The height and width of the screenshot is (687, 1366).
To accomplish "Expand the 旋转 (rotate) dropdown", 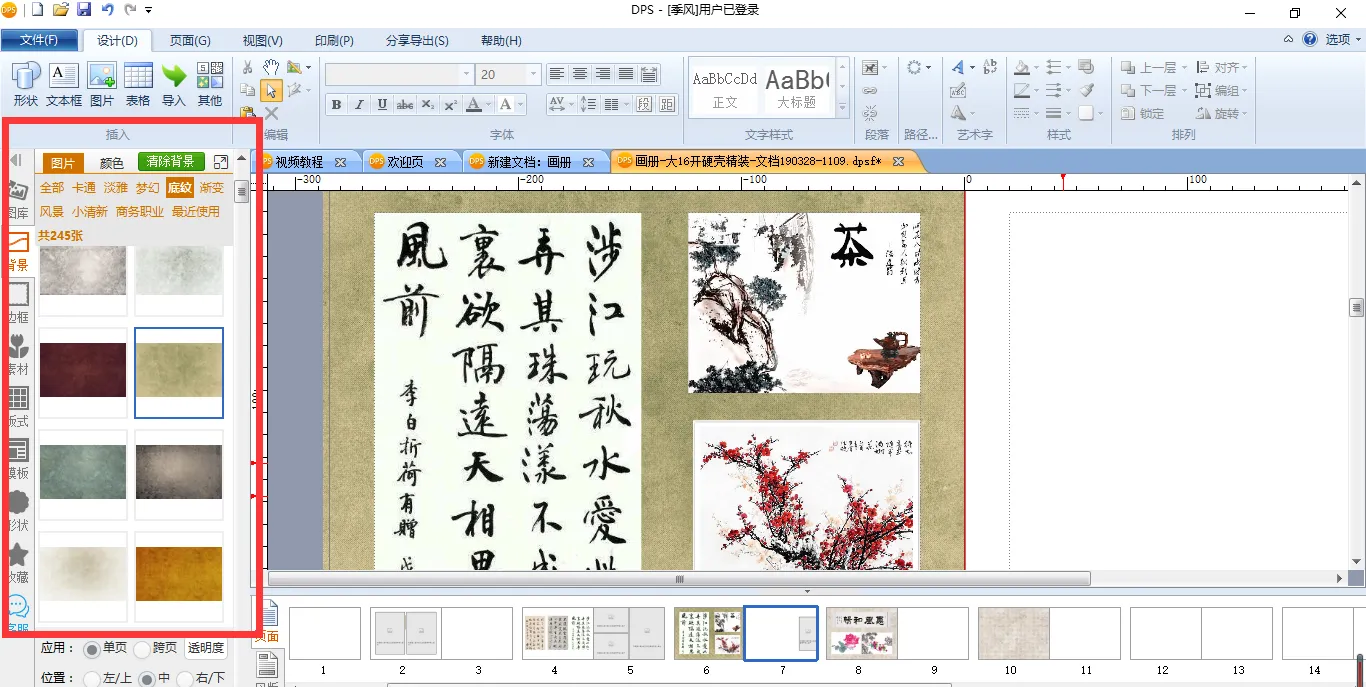I will click(1244, 114).
